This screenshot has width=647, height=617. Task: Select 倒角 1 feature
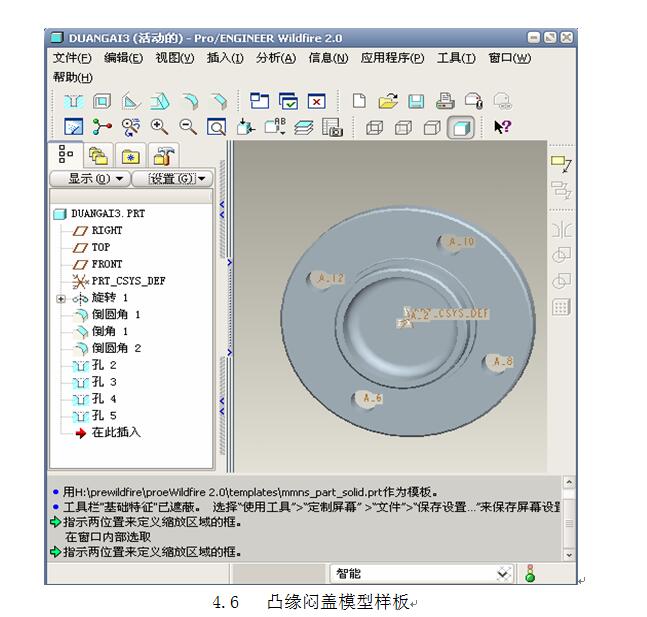click(x=101, y=331)
